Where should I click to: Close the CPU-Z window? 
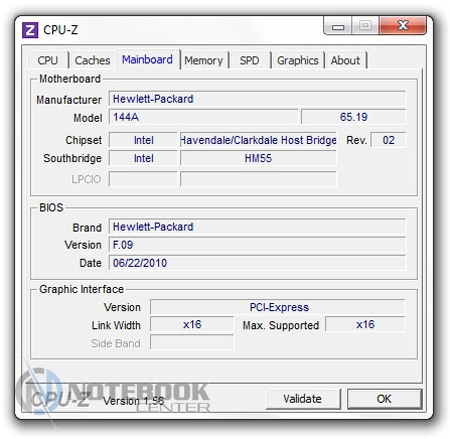[403, 25]
